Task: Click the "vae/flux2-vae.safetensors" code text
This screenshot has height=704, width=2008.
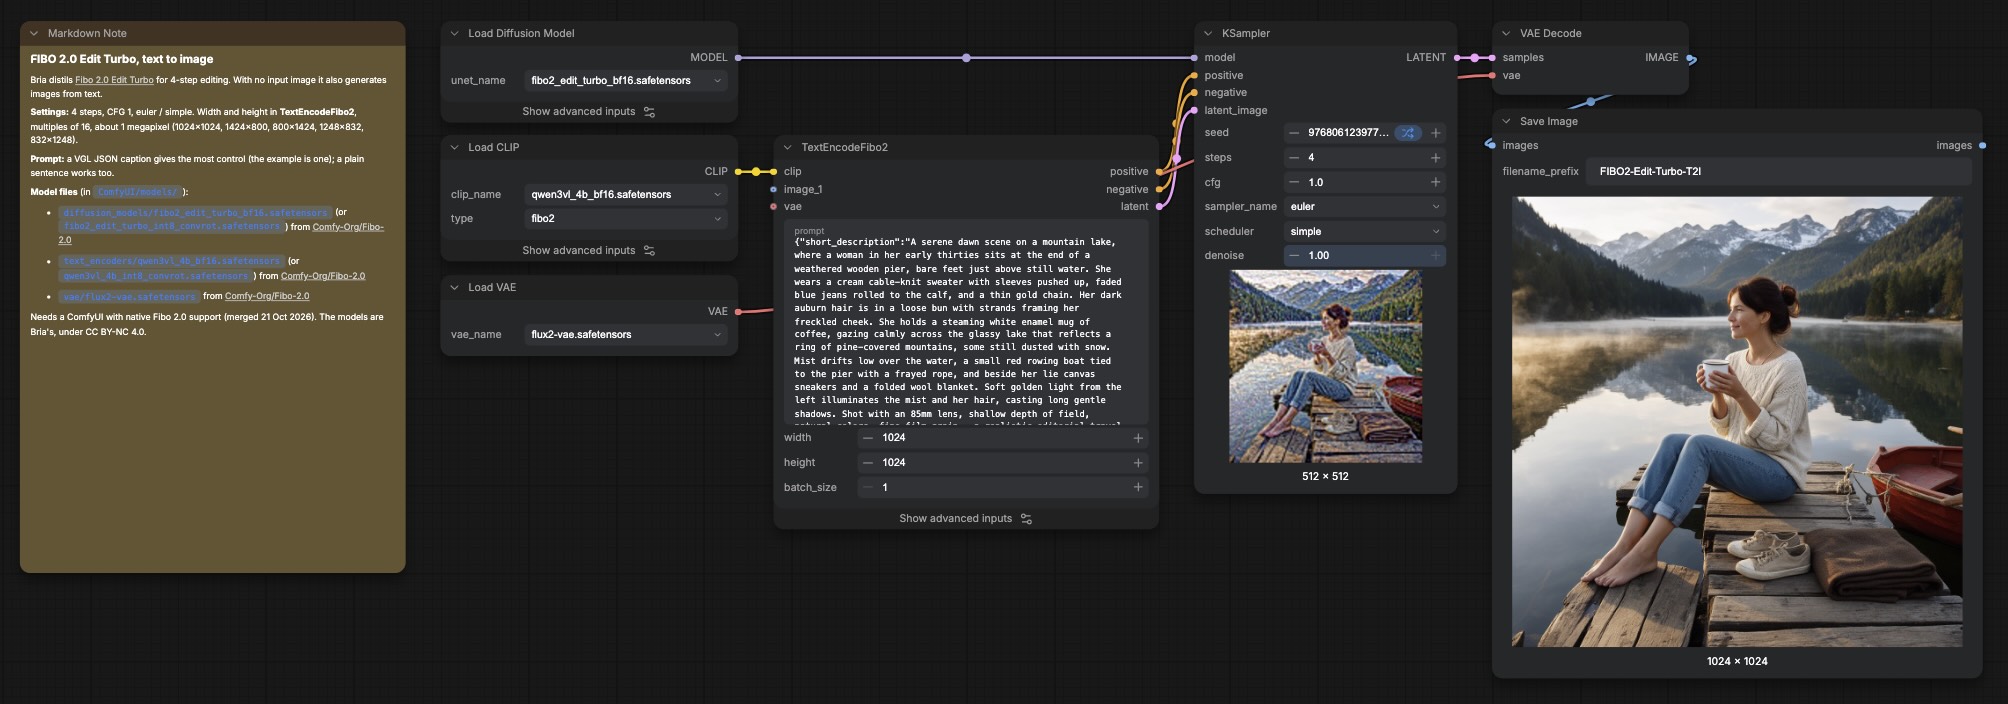Action: 129,297
